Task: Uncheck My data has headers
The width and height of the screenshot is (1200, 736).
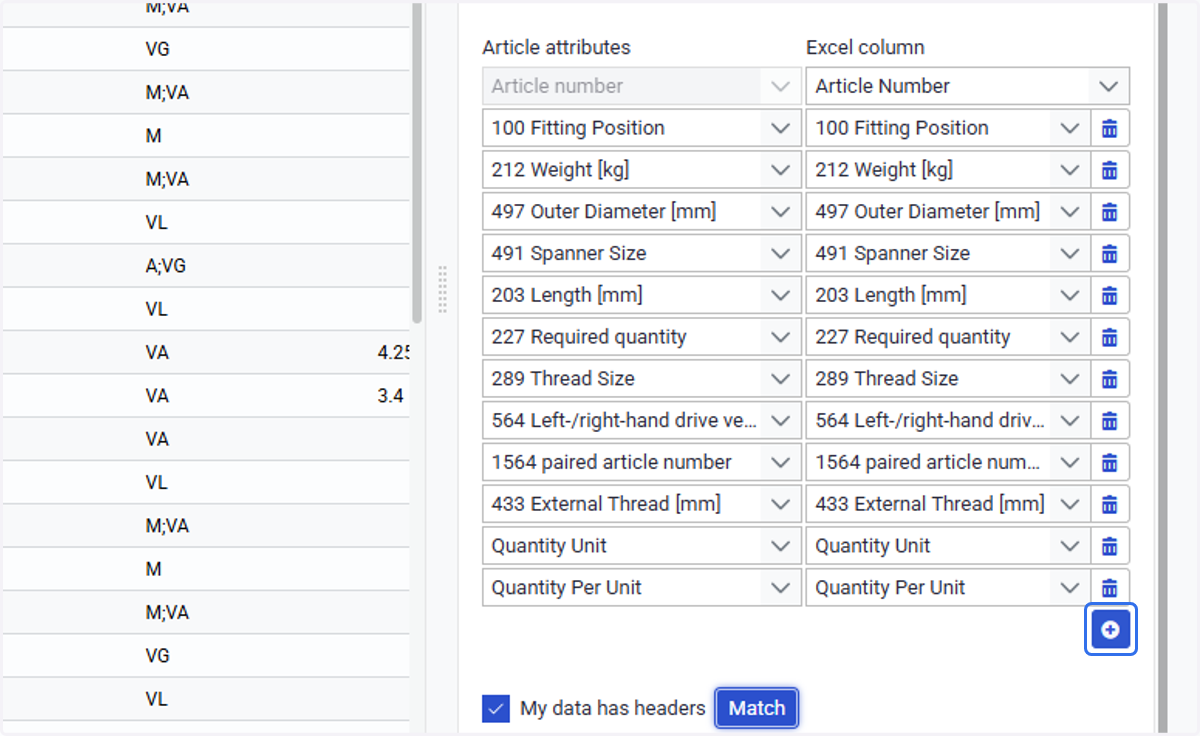Action: click(496, 709)
